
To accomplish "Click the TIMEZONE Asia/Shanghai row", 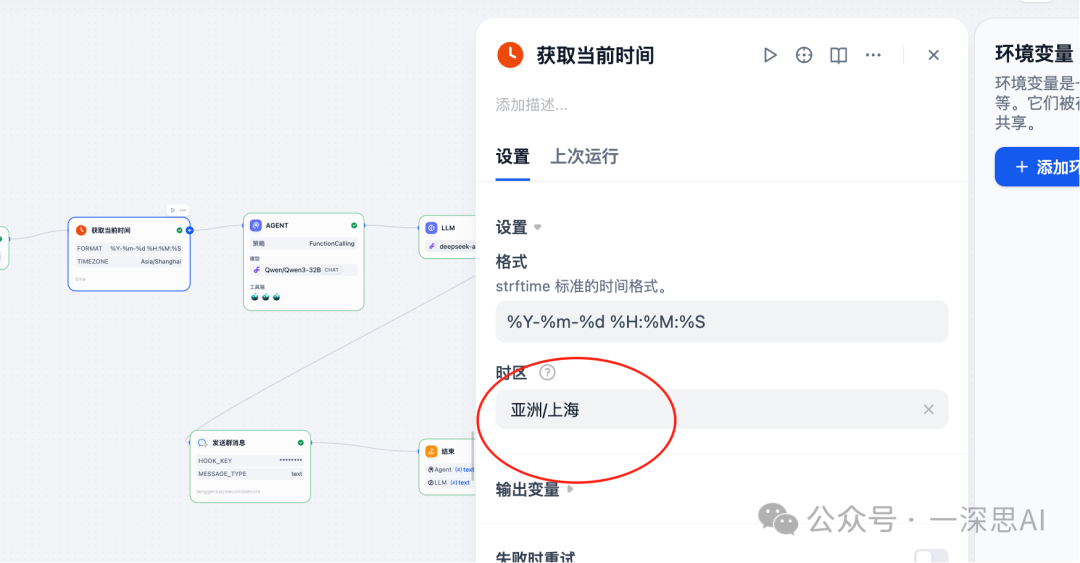I will (x=129, y=262).
